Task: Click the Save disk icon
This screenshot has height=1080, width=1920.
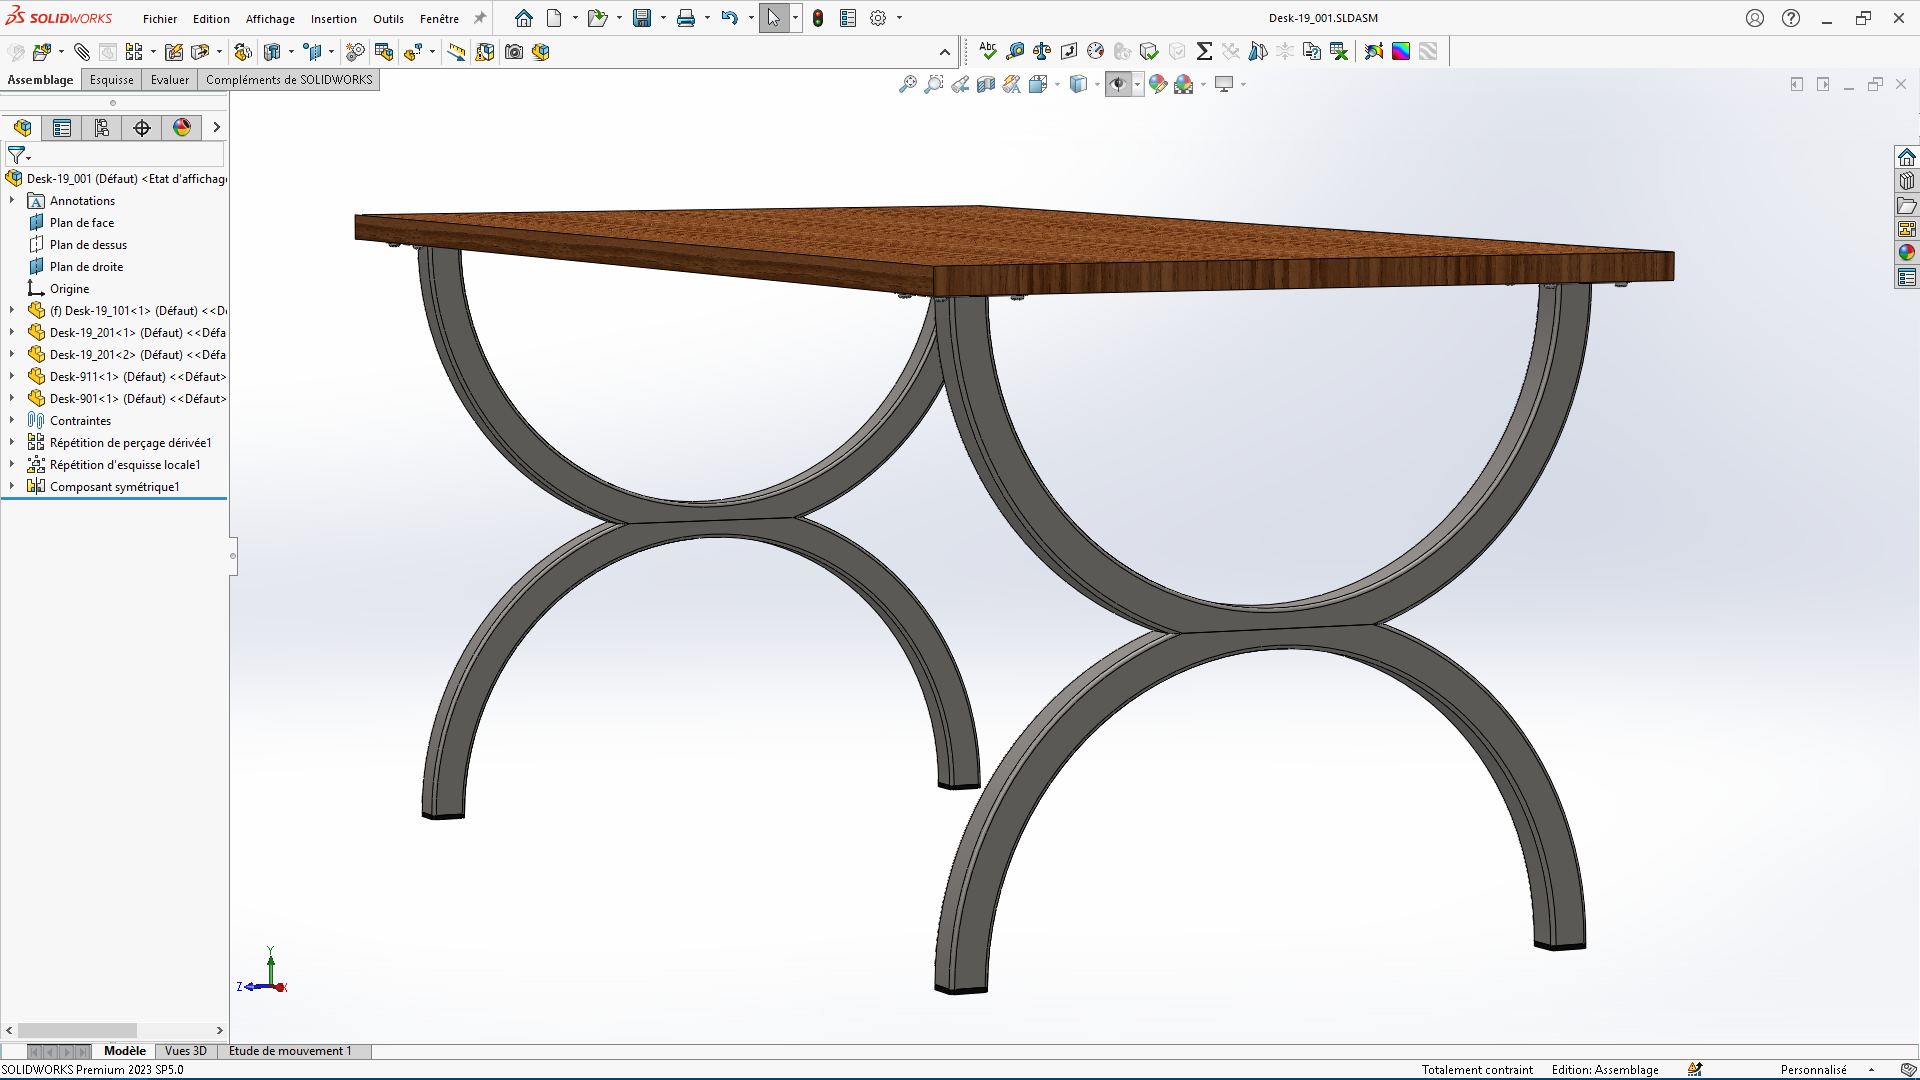Action: pos(642,18)
